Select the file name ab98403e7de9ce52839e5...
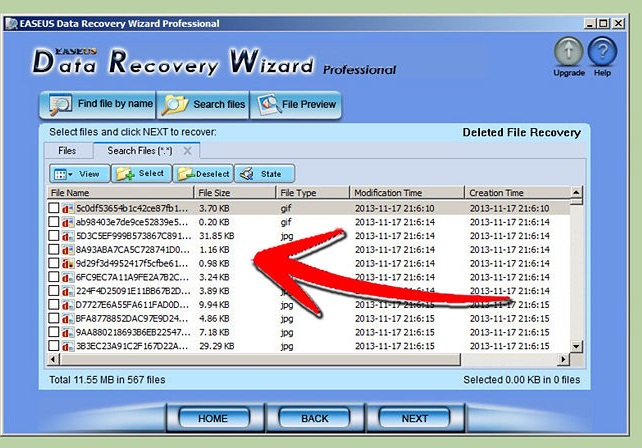Viewport: 642px width, 448px height. pyautogui.click(x=132, y=222)
